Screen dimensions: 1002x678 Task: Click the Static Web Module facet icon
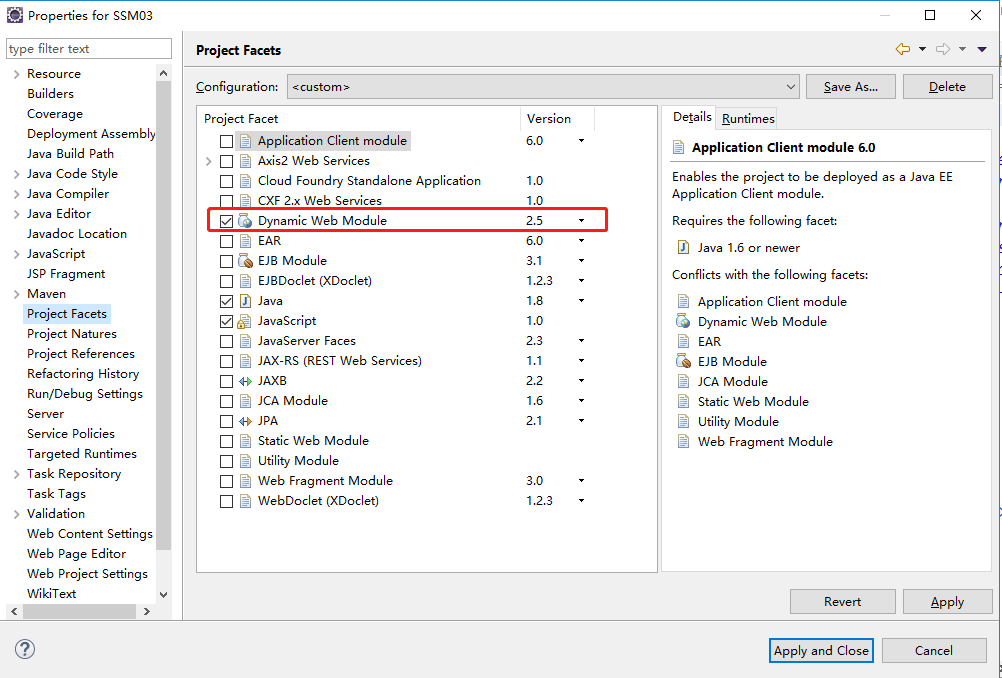click(x=245, y=441)
